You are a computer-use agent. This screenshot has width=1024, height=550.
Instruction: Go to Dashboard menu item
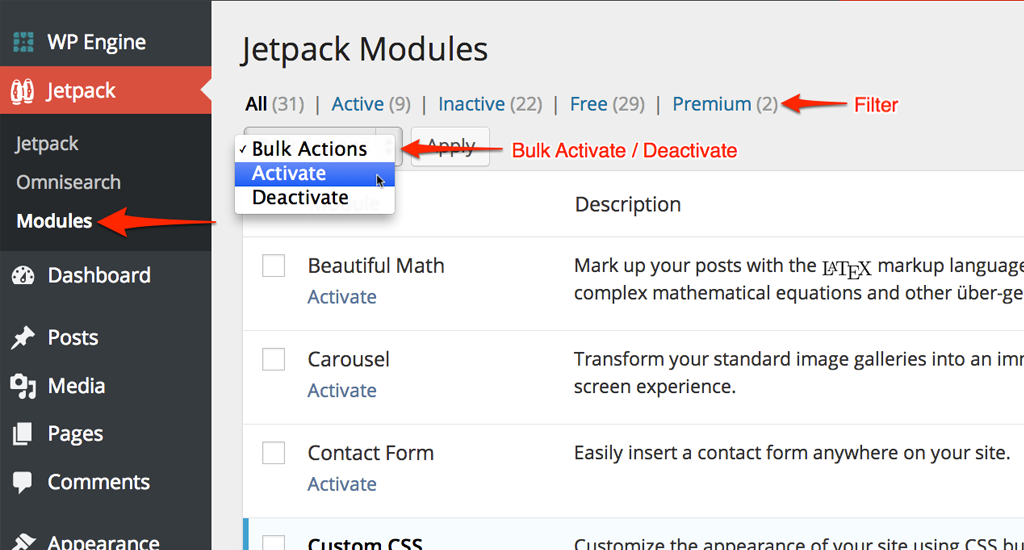click(106, 275)
